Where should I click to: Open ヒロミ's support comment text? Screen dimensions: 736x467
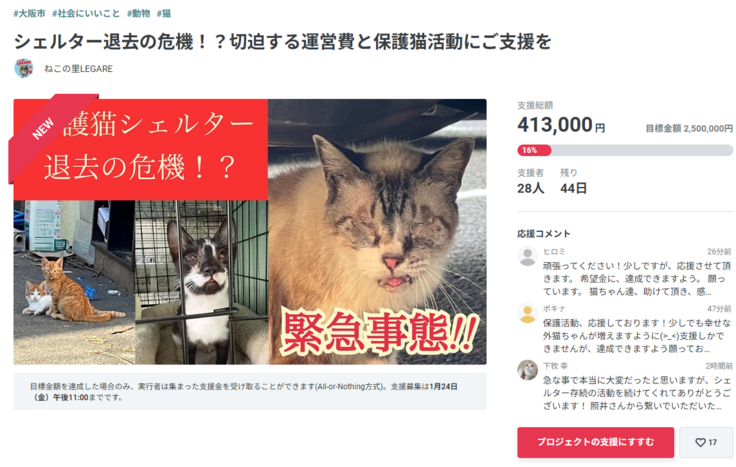[636, 279]
